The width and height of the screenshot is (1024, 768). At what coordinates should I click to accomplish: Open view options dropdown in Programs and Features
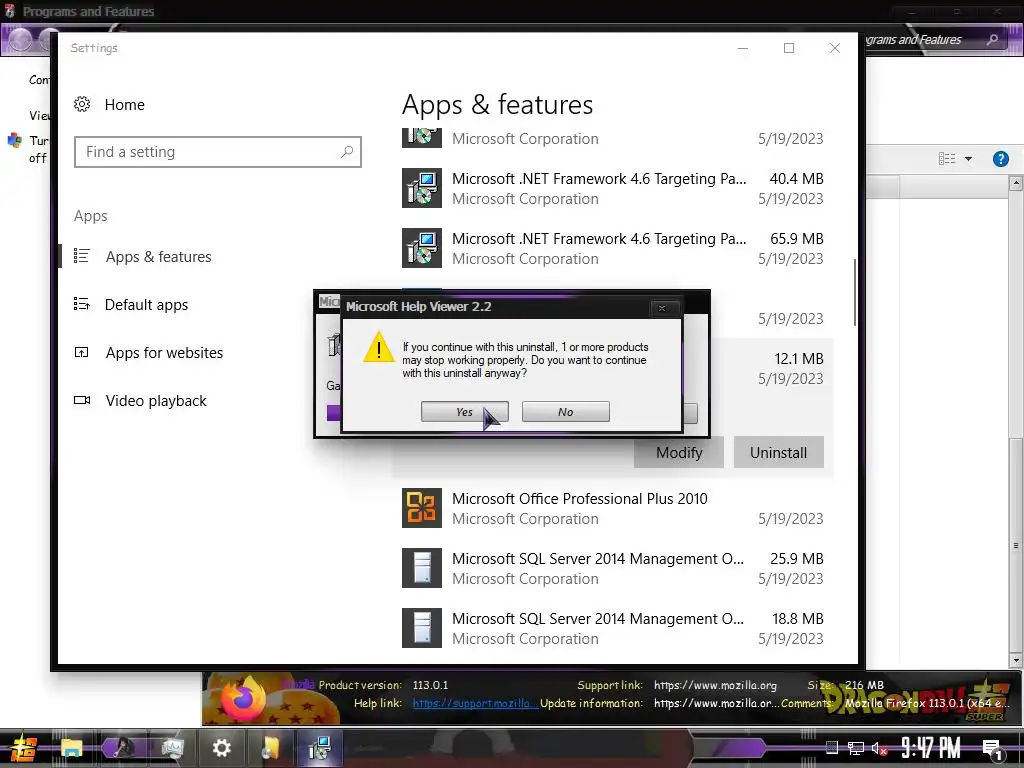coord(968,159)
